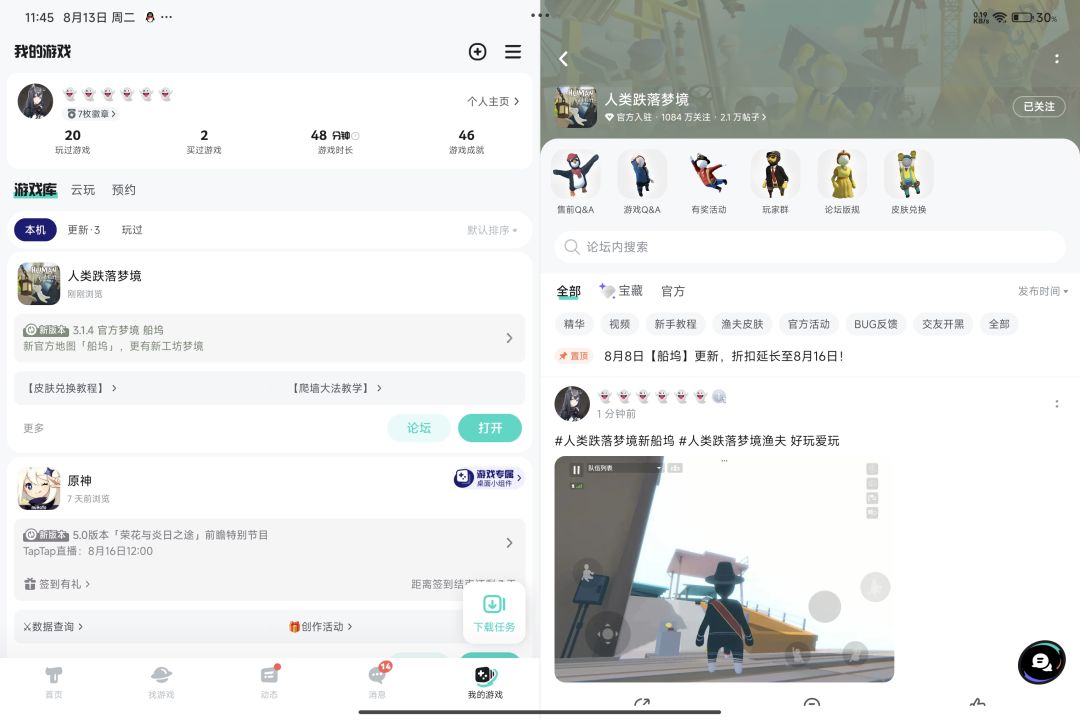Switch to 游戏库 tab
Screen dimensions: 1080x720
click(x=35, y=189)
